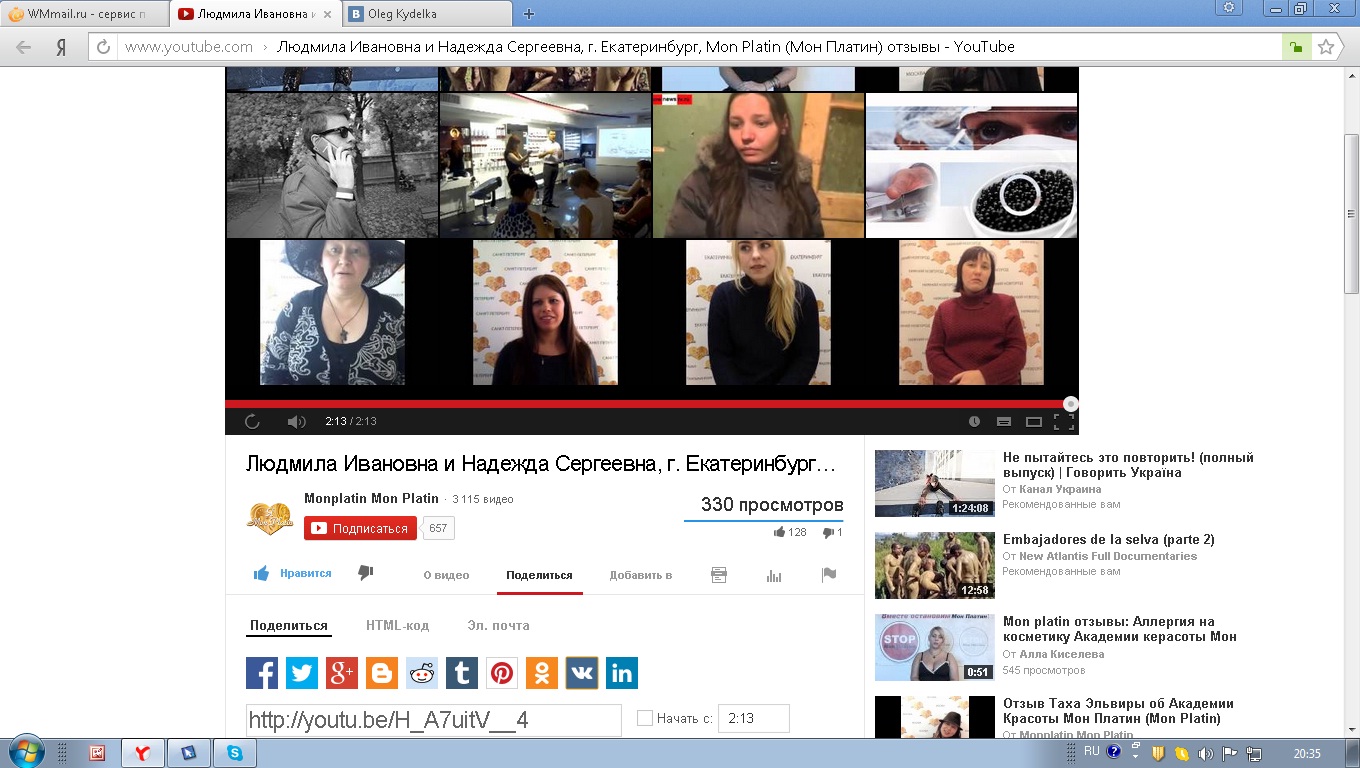Screen dimensions: 1360x768
Task: Toggle theater mode player size
Action: pos(1034,422)
